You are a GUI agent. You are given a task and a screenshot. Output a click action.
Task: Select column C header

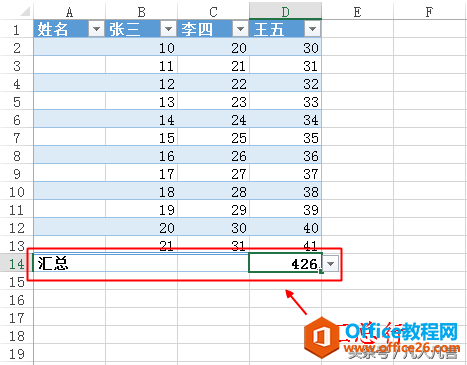point(213,12)
